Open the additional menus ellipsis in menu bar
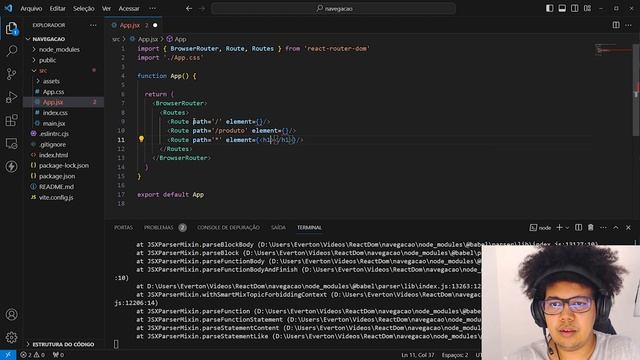 tap(152, 8)
